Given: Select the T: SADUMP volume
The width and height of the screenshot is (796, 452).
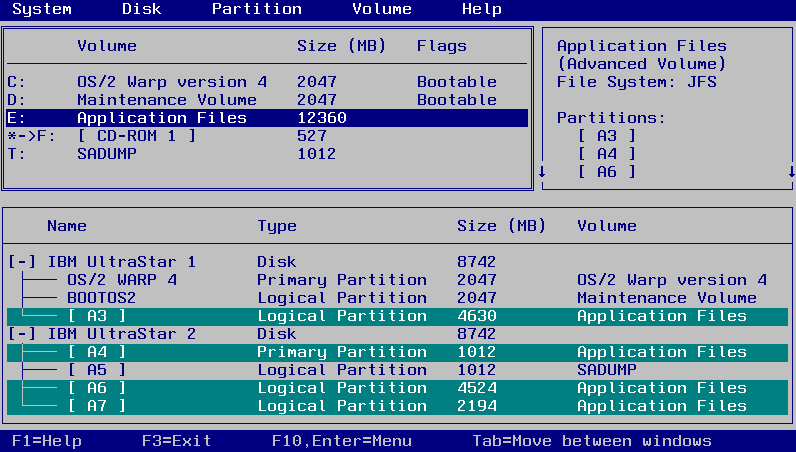Looking at the screenshot, I should (x=267, y=154).
